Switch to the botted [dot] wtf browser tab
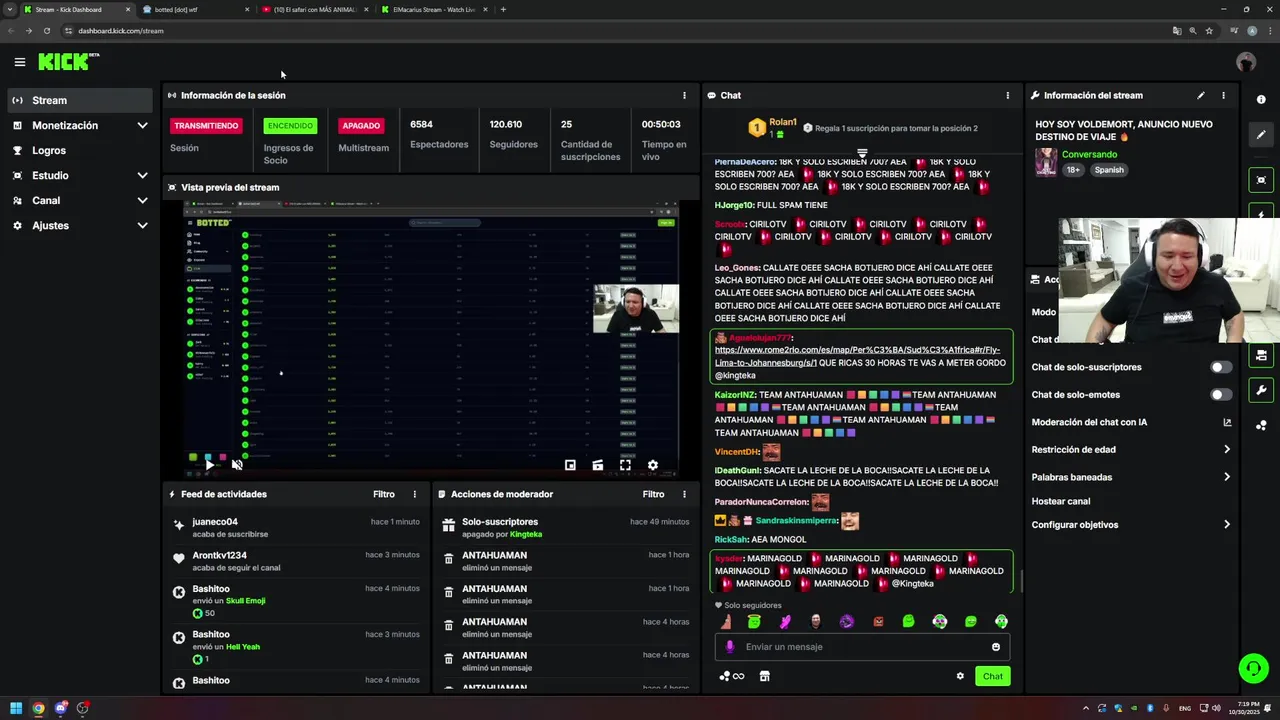Screen dimensions: 1280x720 (x=195, y=10)
